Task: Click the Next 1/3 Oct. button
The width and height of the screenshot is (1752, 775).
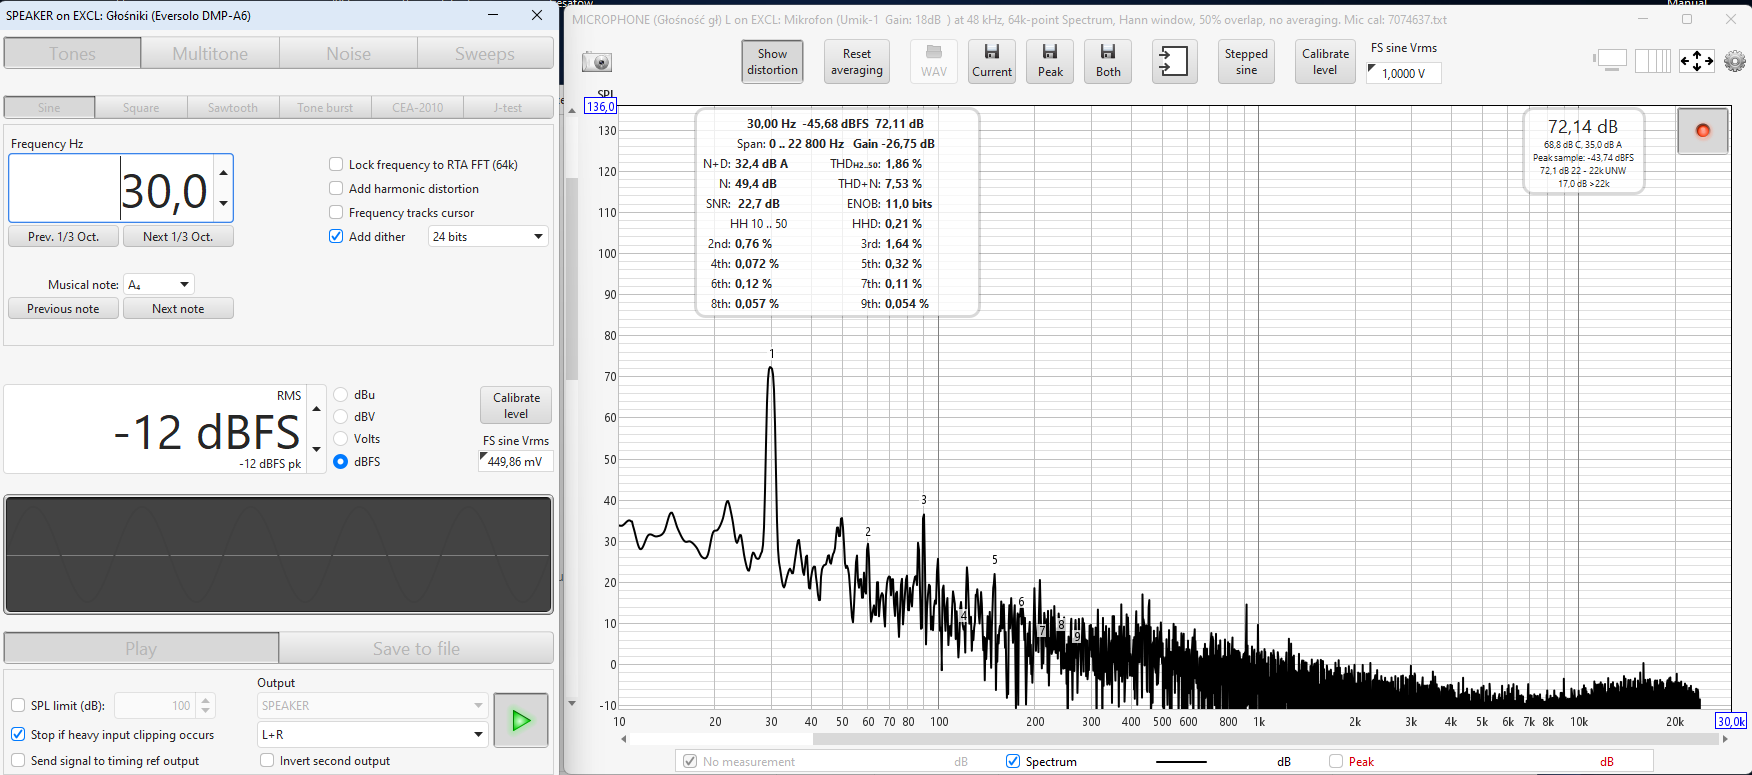Action: (177, 237)
